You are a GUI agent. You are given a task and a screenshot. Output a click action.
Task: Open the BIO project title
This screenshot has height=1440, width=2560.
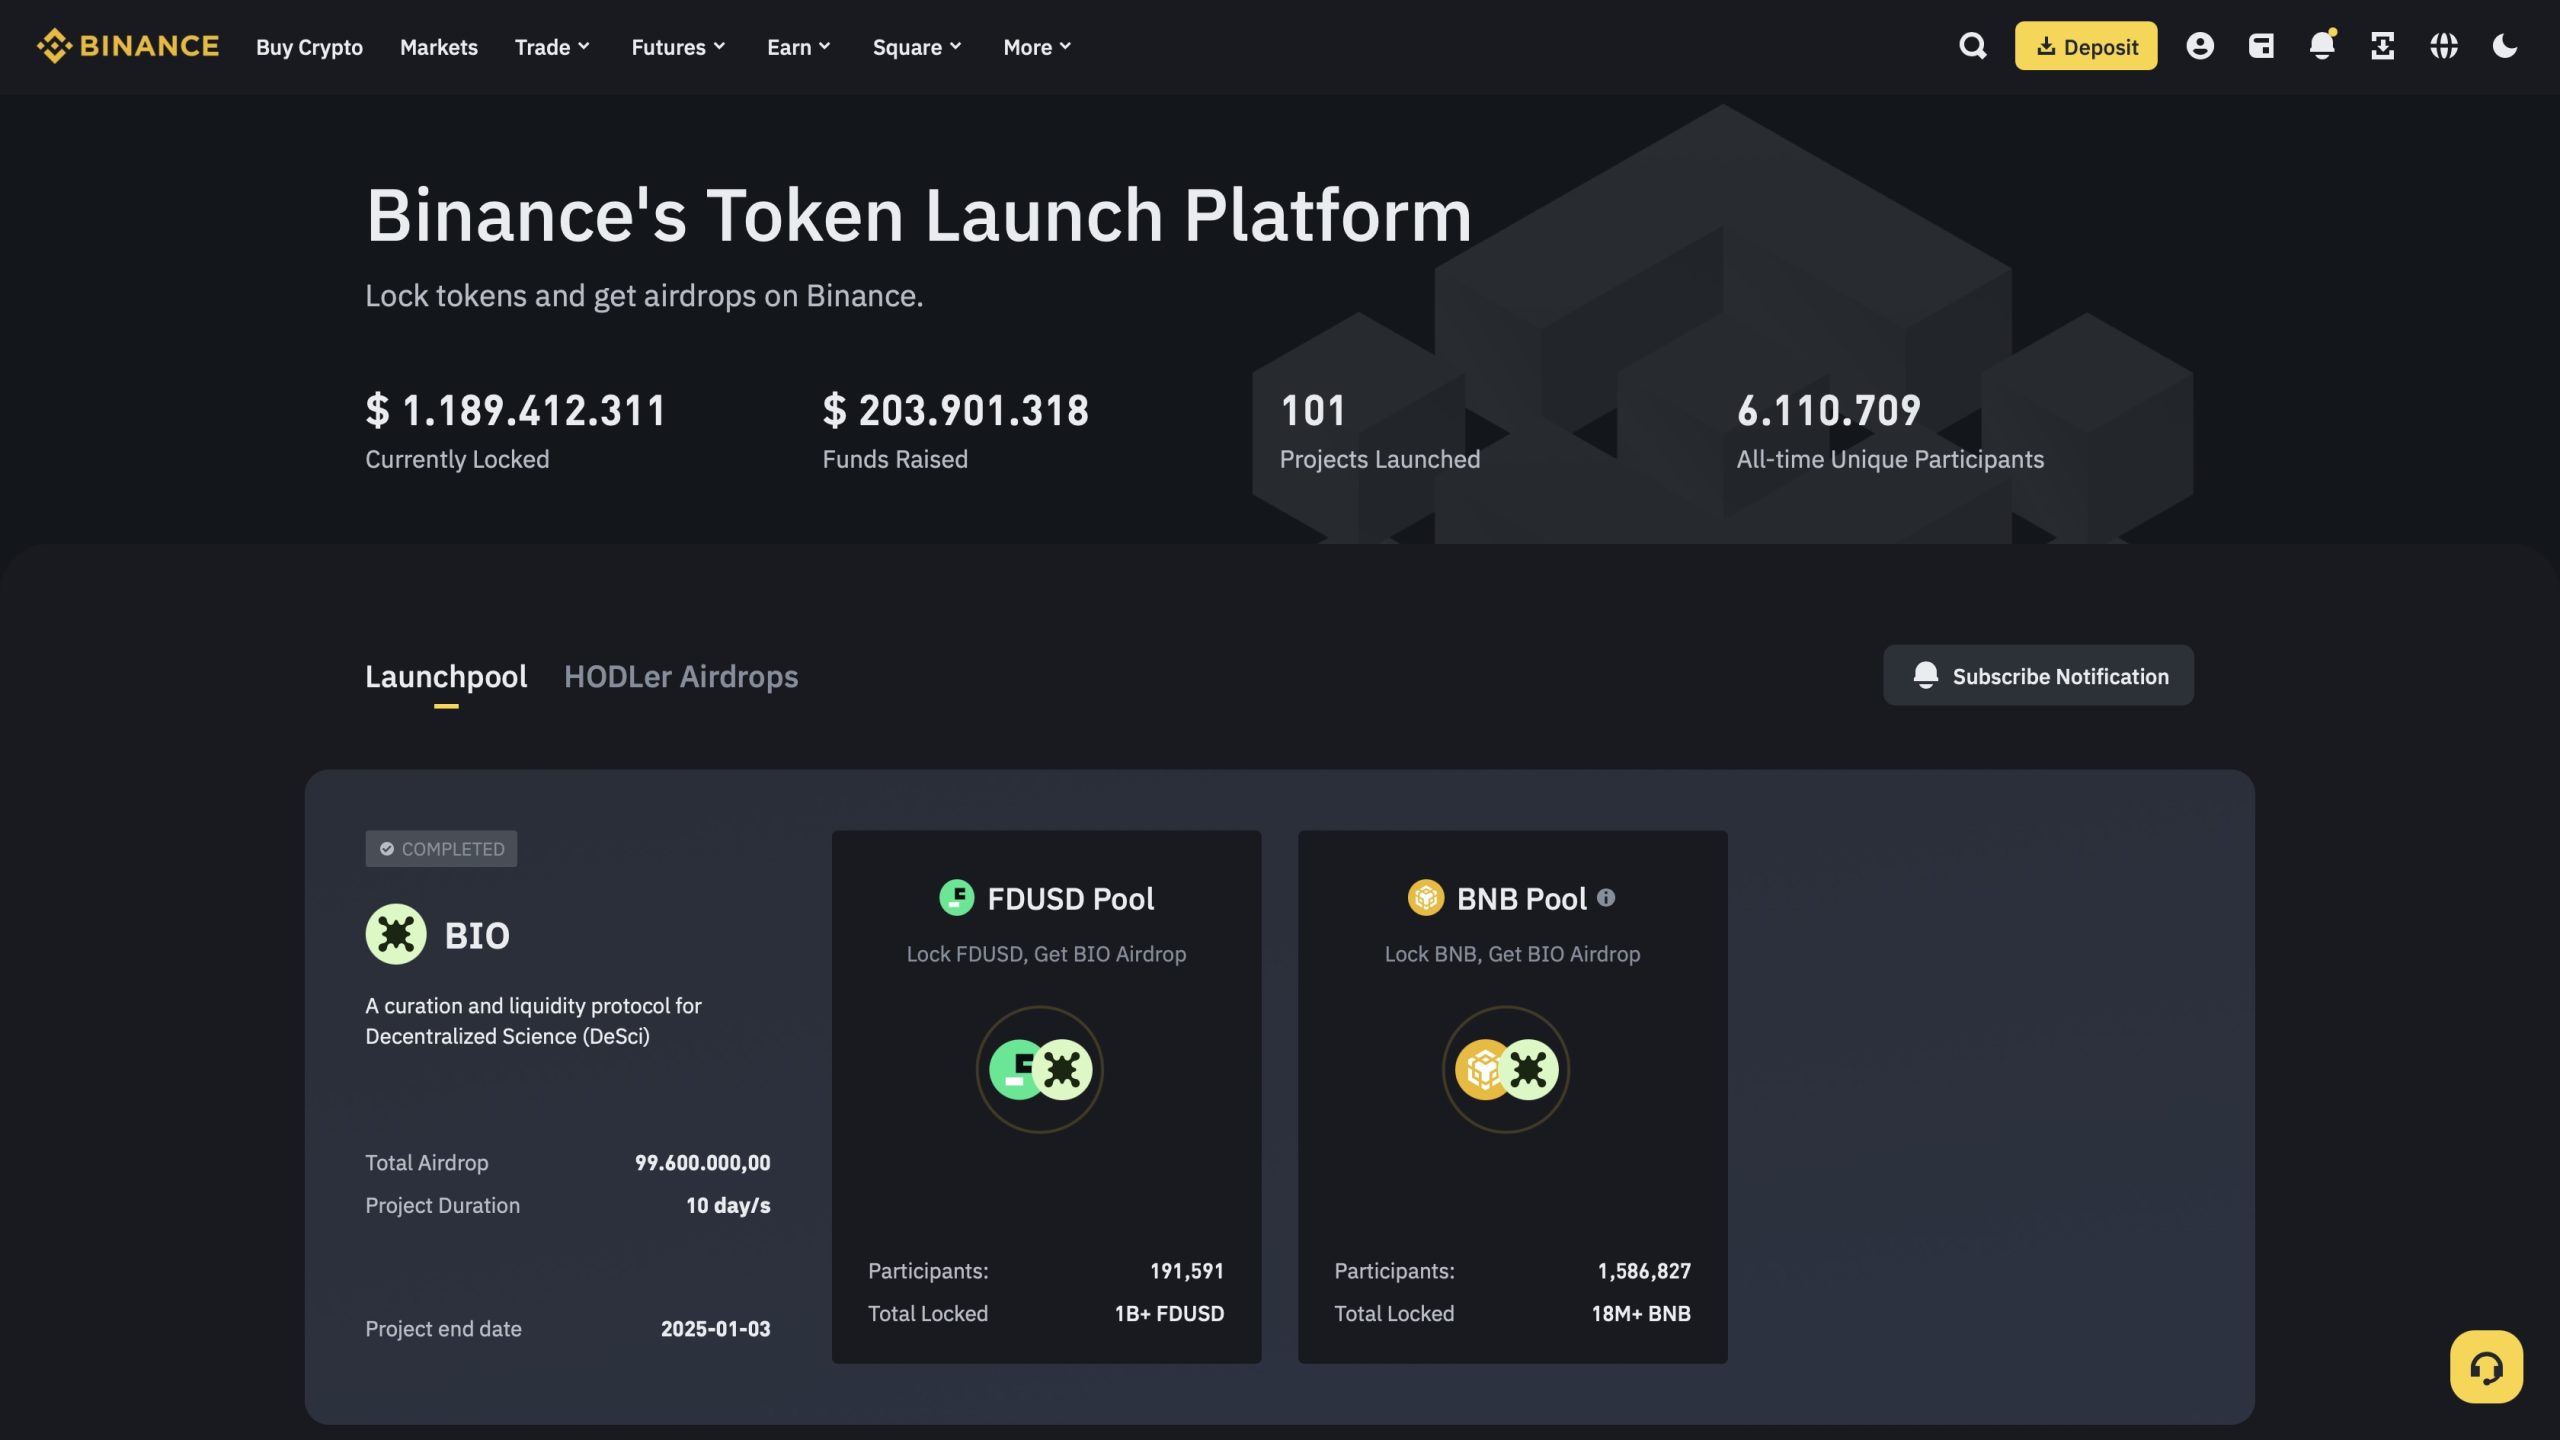click(477, 936)
